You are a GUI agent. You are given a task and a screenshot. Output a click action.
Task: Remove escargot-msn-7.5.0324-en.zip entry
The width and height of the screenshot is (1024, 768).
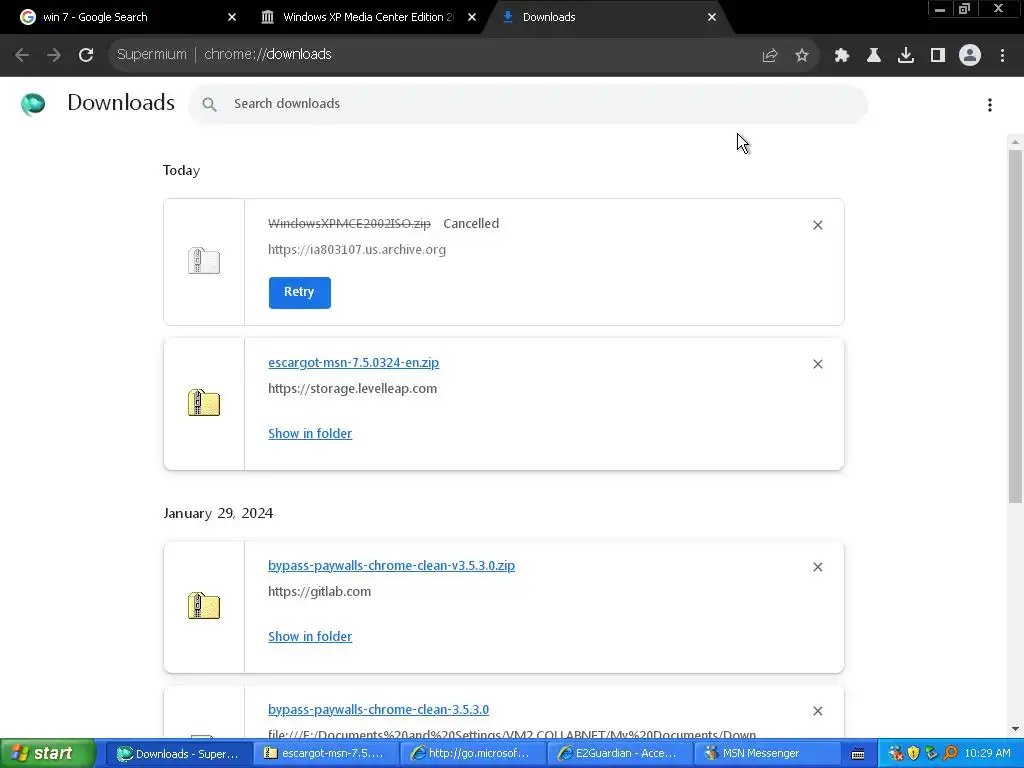coord(818,364)
